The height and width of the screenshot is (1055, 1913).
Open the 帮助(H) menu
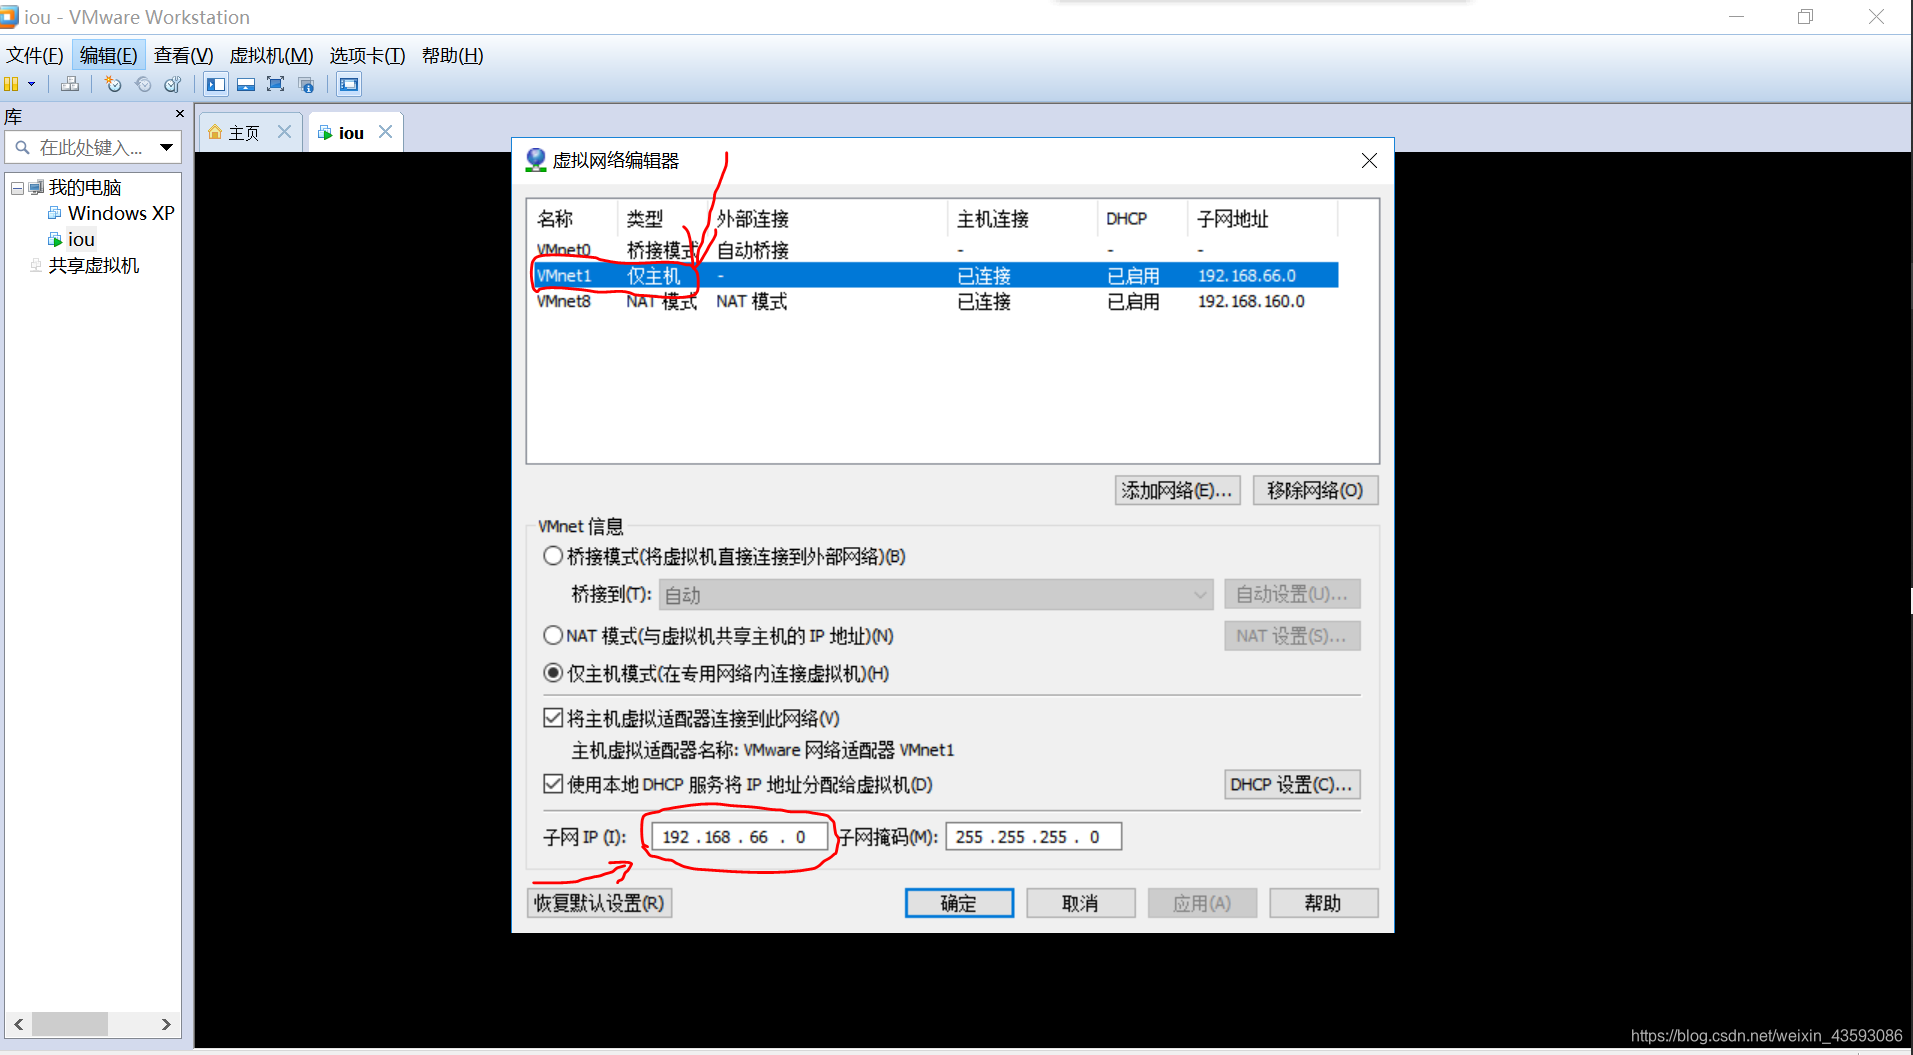click(x=453, y=56)
